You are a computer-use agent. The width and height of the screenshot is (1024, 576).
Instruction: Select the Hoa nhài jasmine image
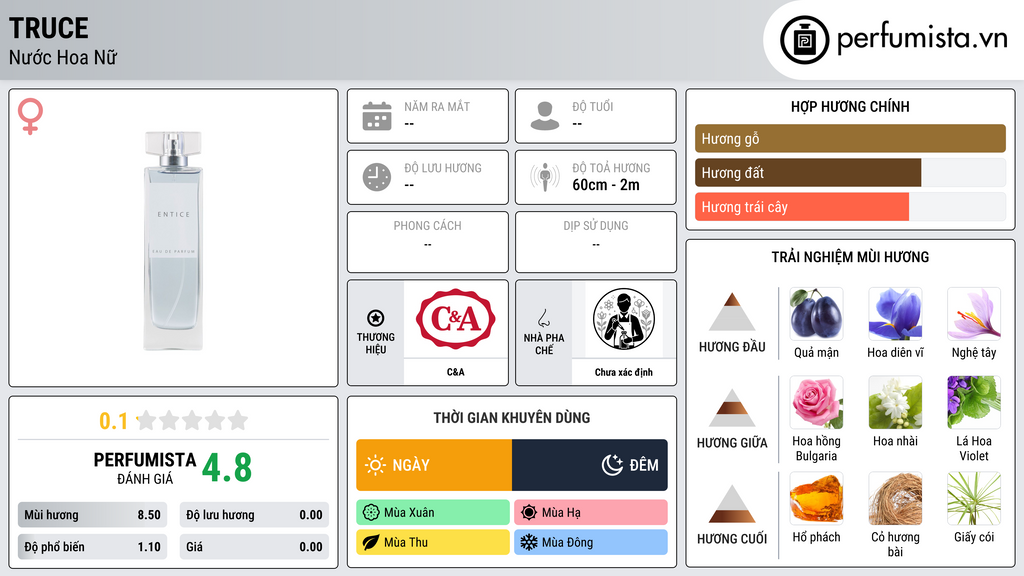click(x=895, y=402)
